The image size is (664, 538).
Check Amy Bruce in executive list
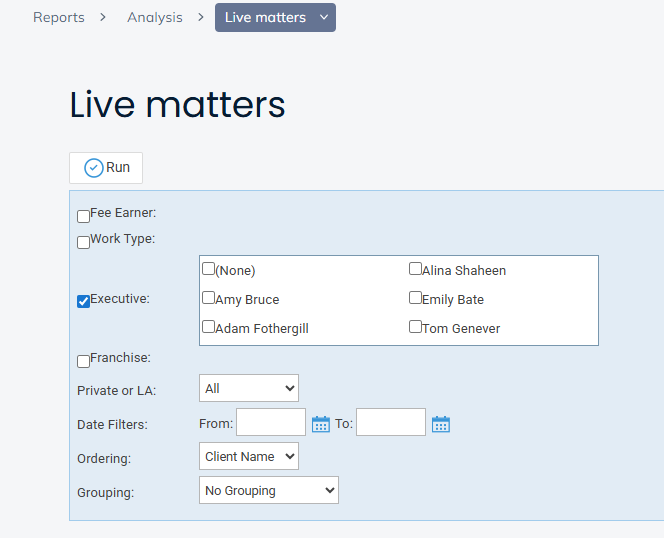click(209, 298)
